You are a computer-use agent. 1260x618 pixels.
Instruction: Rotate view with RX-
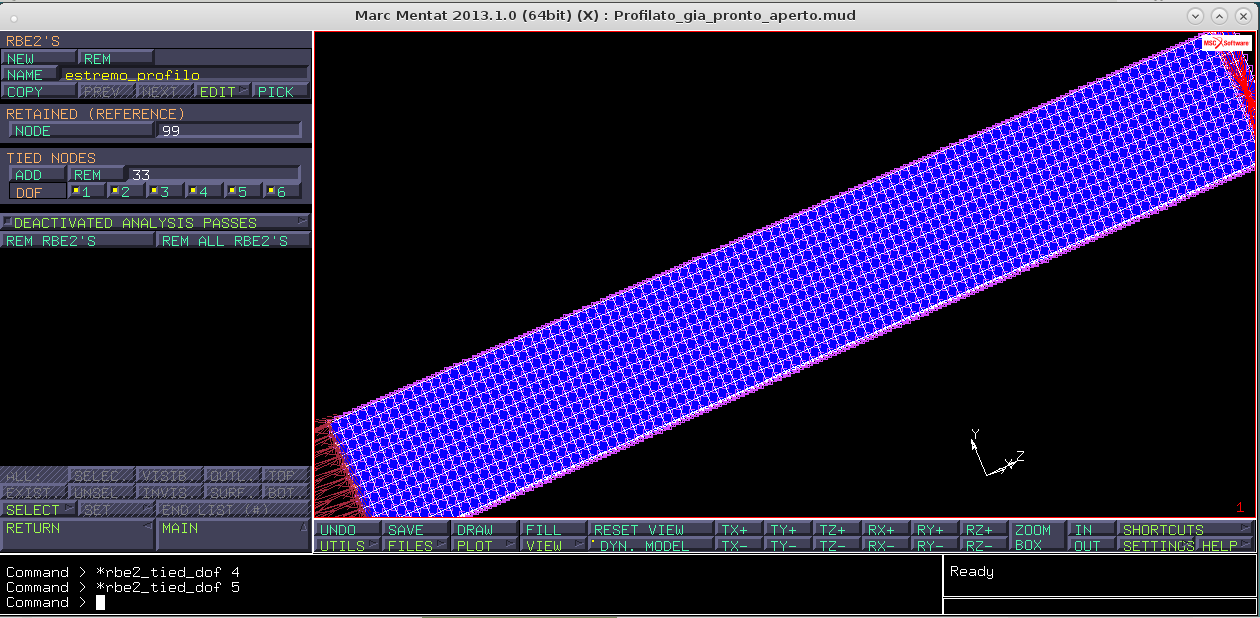pyautogui.click(x=887, y=546)
